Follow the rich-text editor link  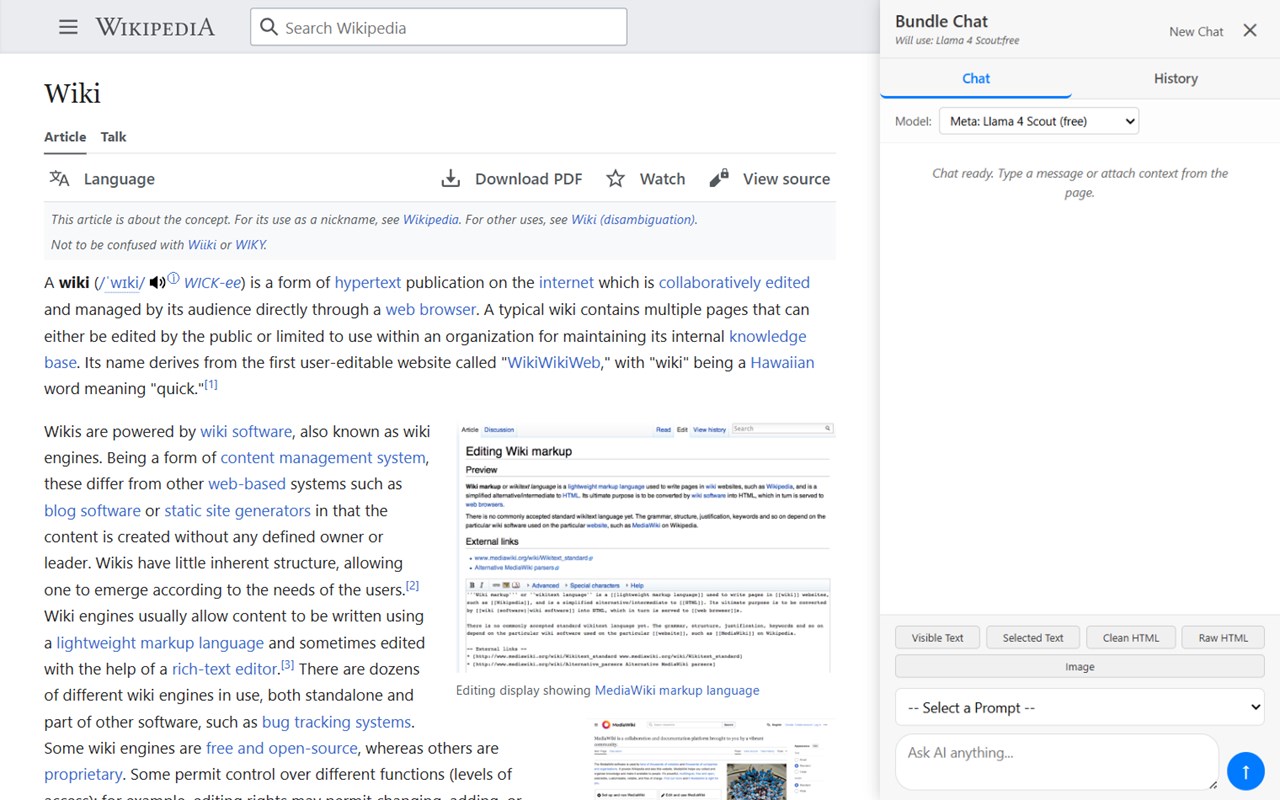tap(225, 668)
